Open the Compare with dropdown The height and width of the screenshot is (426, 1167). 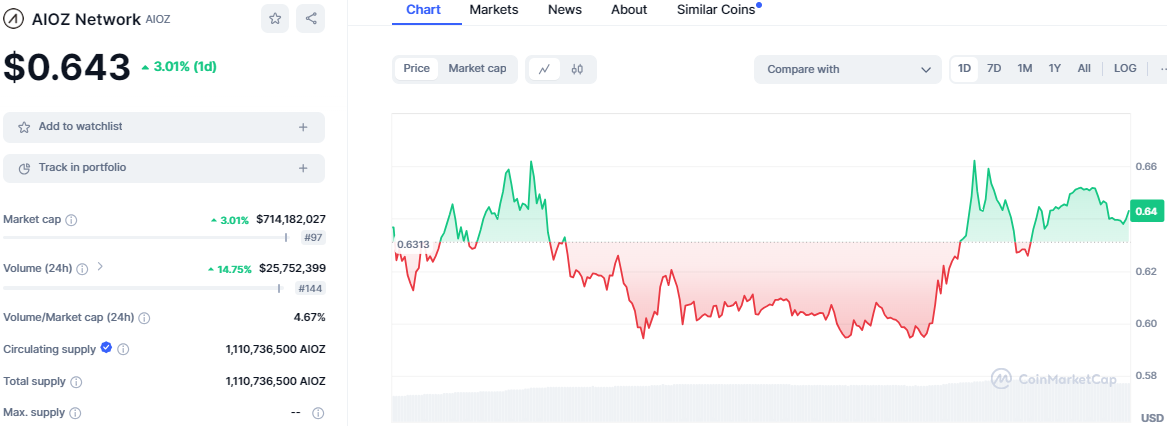click(848, 69)
